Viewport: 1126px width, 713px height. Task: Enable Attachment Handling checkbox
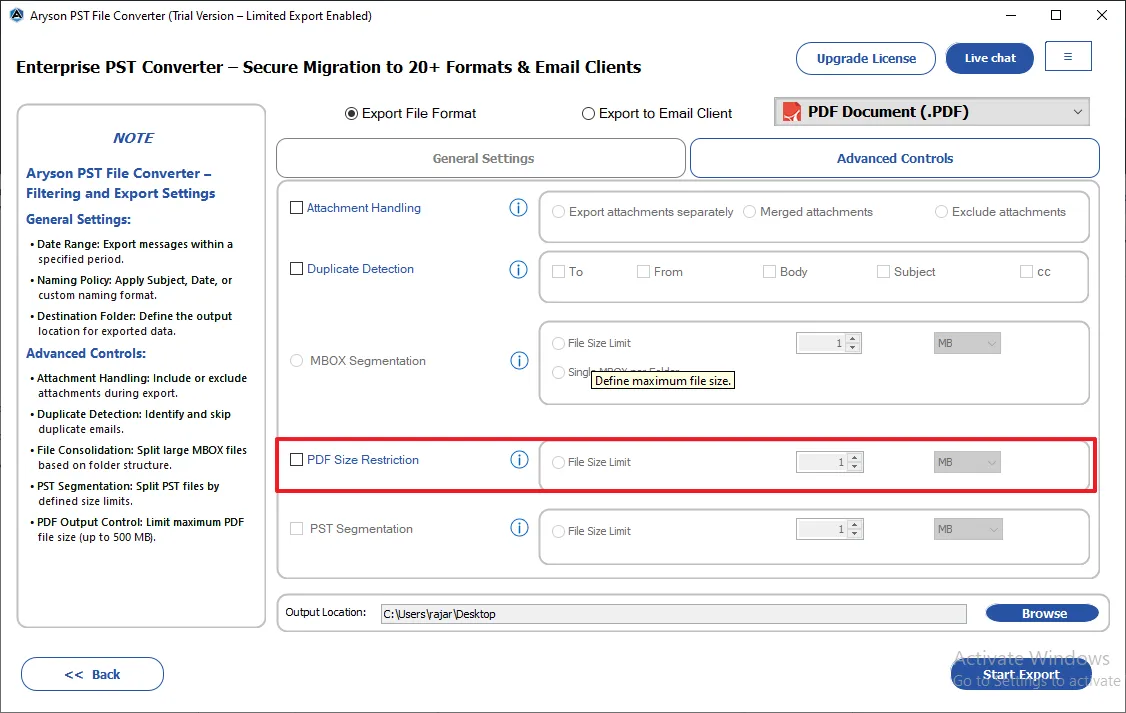point(297,208)
